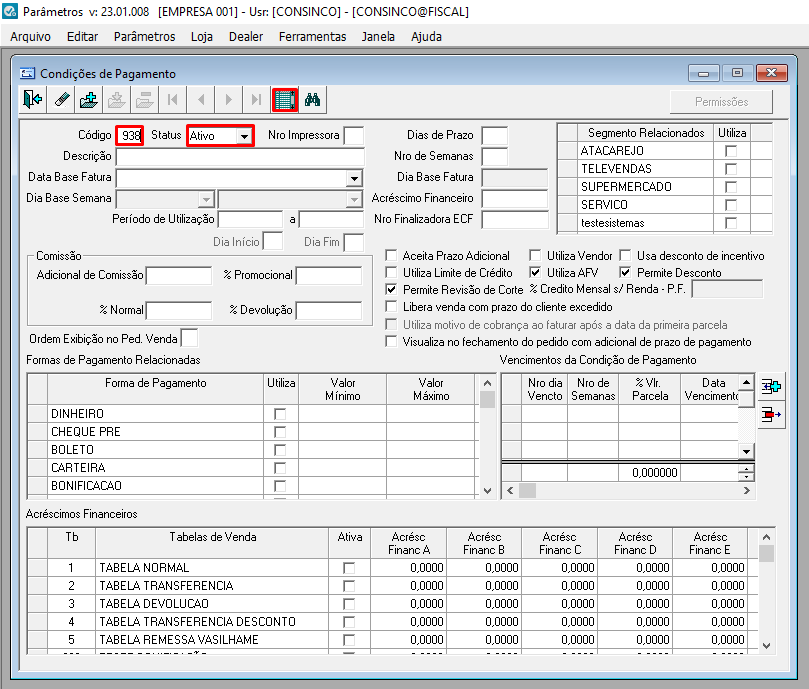The height and width of the screenshot is (689, 809).
Task: Open the Ferramentas menu
Action: 313,37
